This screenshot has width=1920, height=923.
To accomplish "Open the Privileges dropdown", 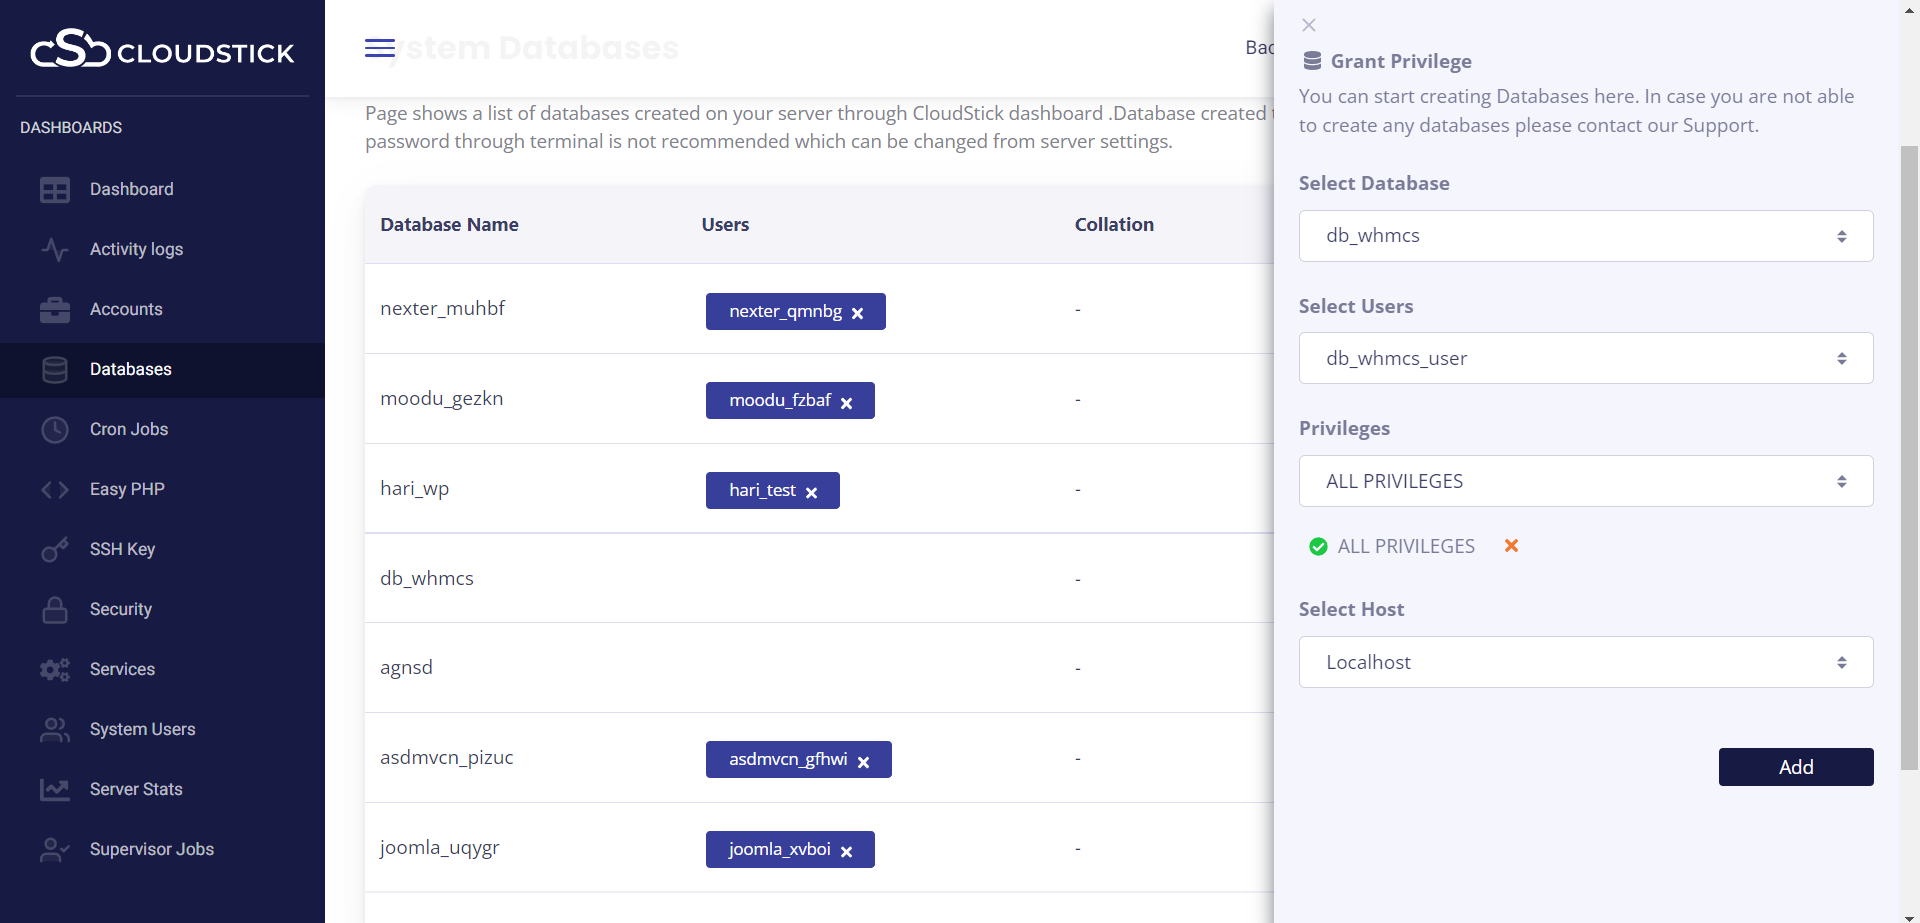I will pyautogui.click(x=1585, y=481).
